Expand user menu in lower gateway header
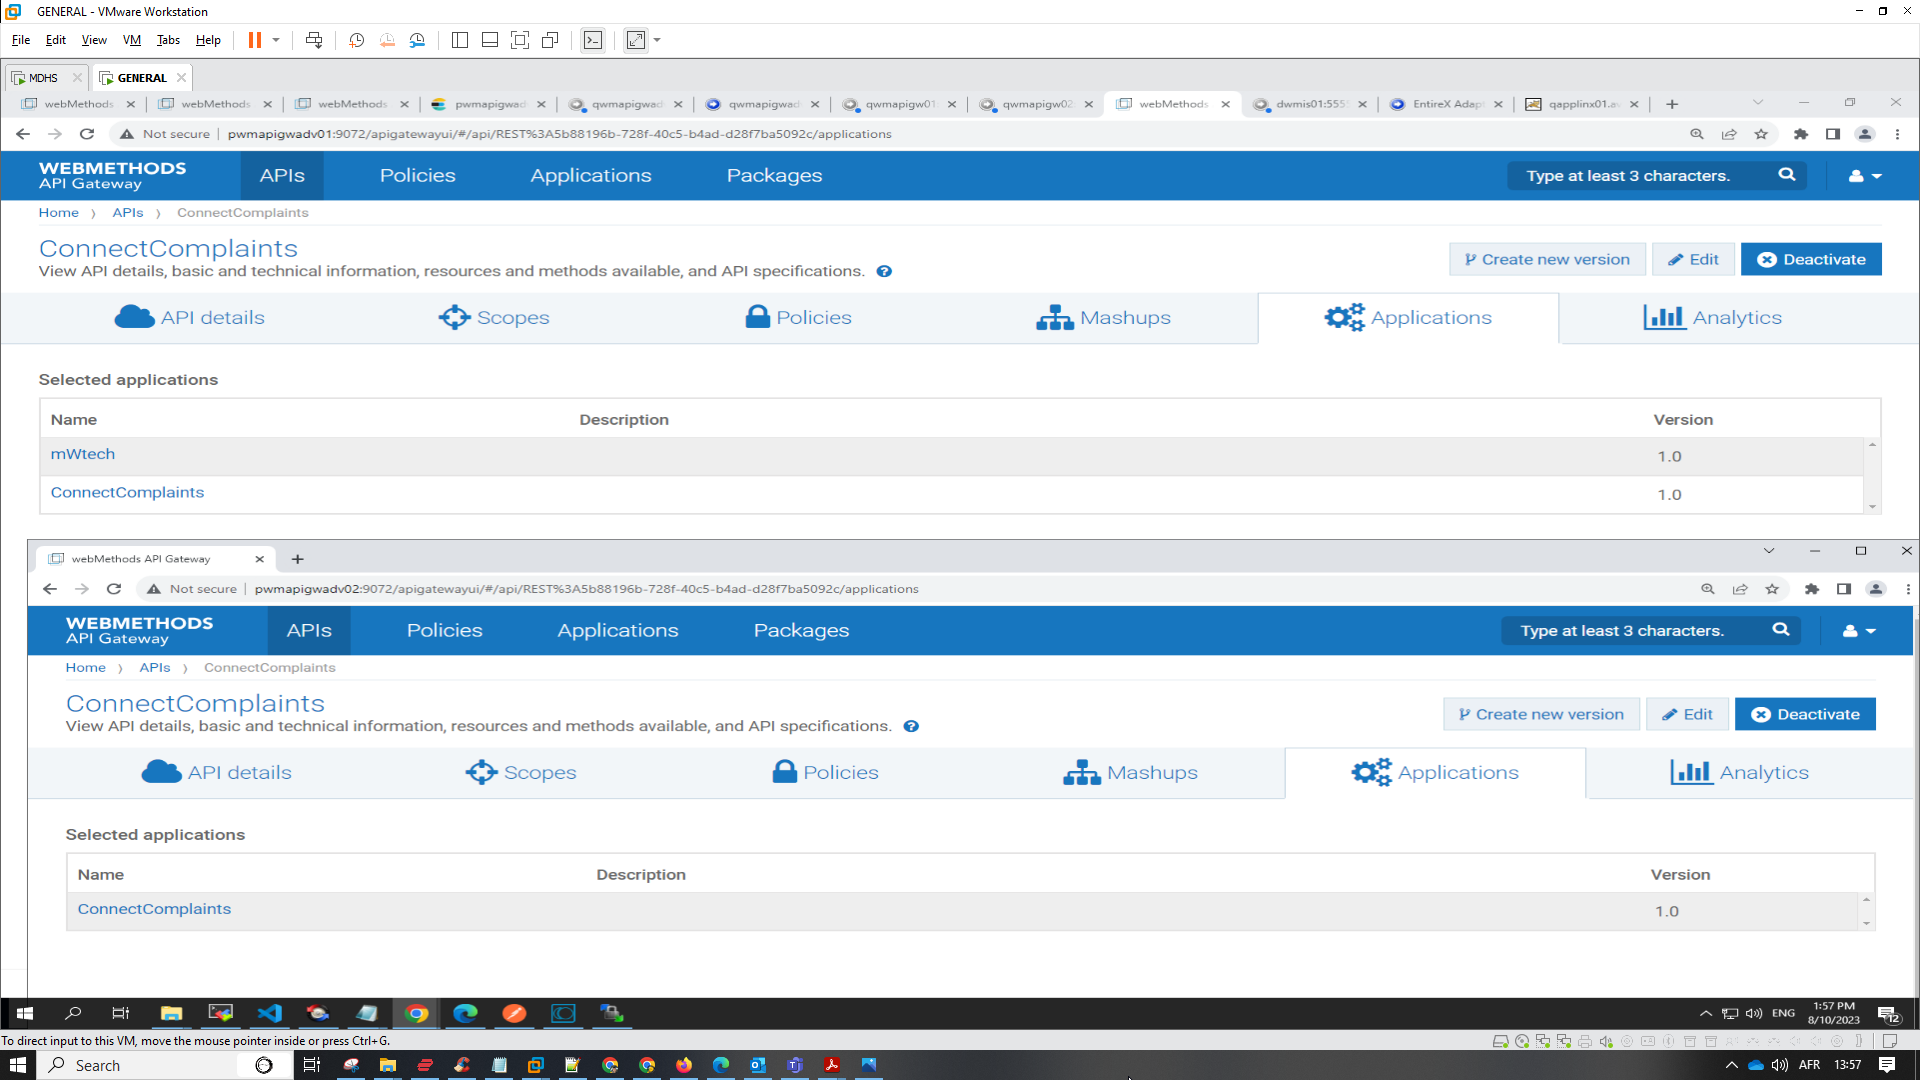Viewport: 1920px width, 1080px height. [1859, 631]
